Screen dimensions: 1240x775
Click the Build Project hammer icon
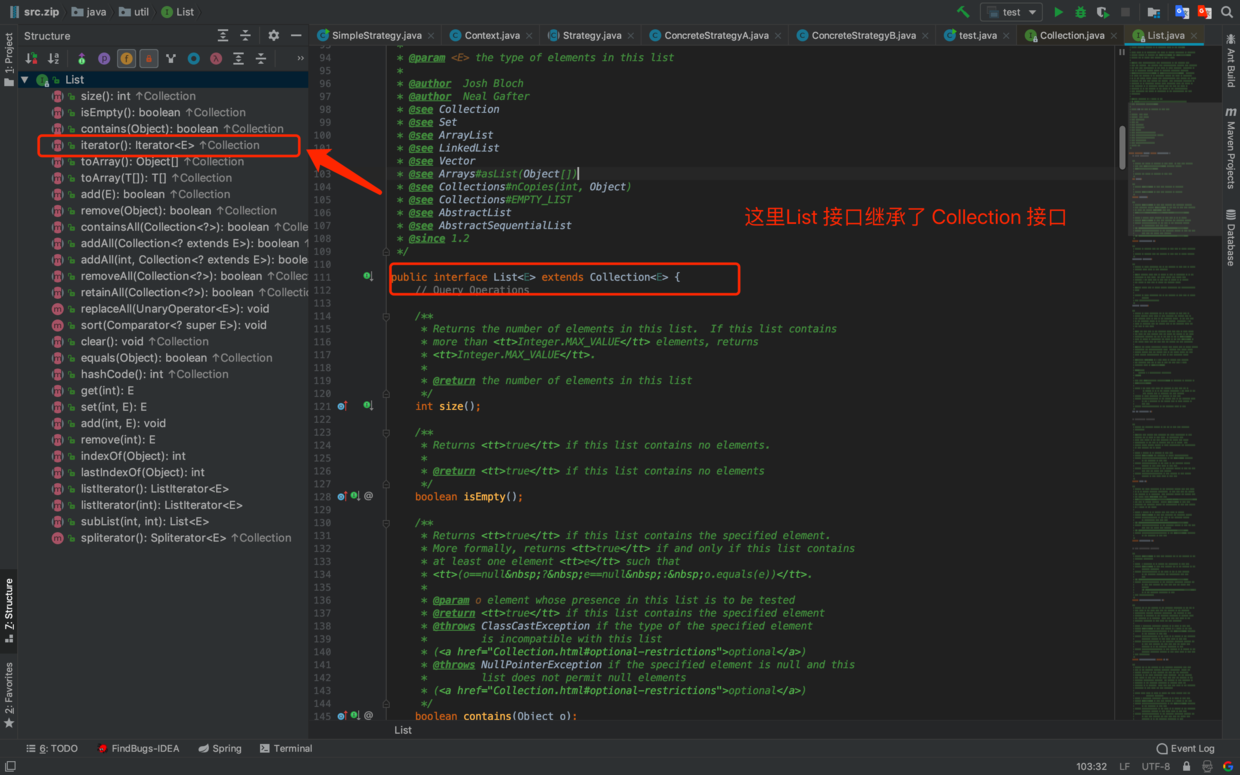[x=963, y=12]
